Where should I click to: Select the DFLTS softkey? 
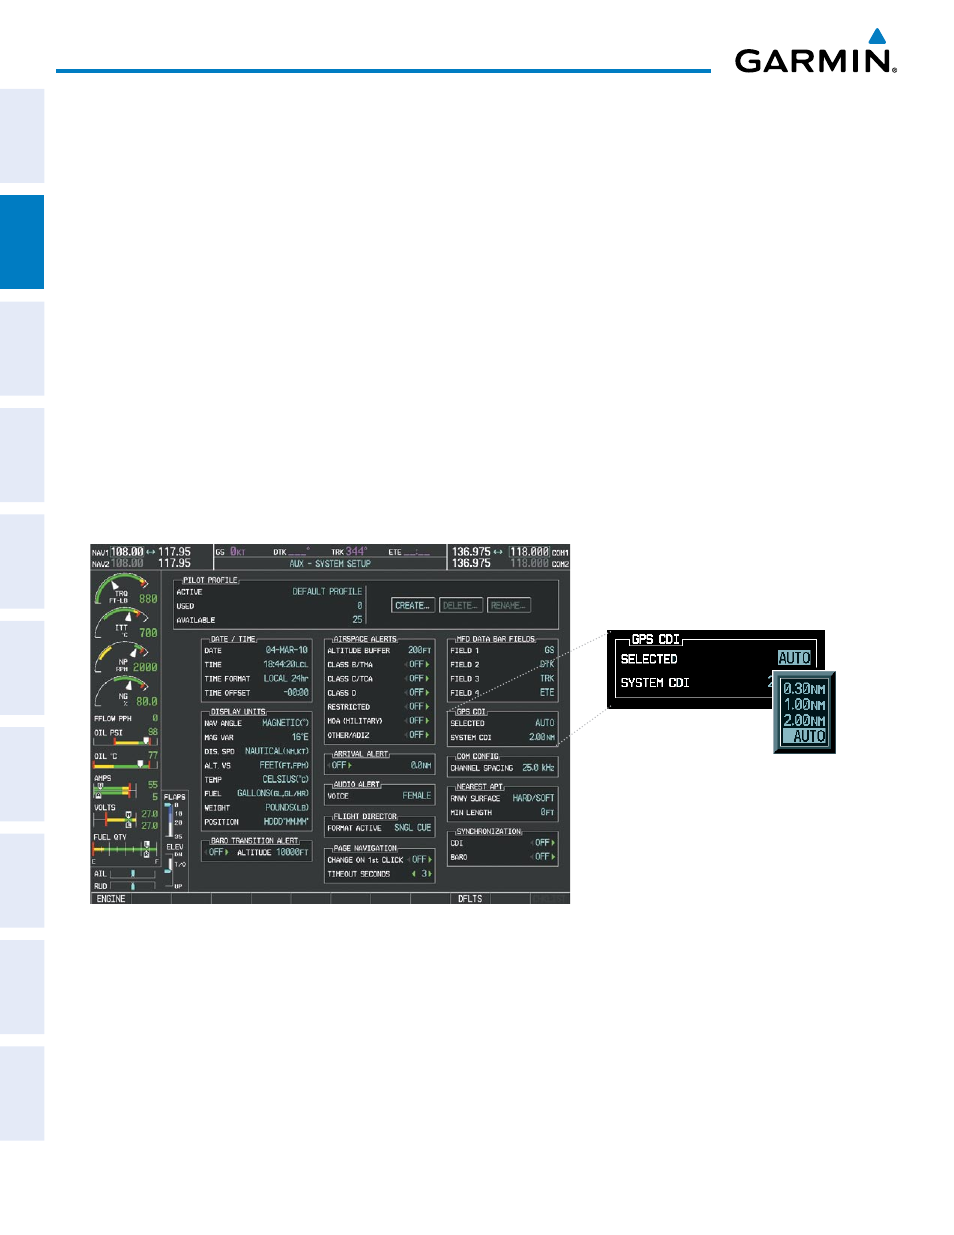coord(470,899)
